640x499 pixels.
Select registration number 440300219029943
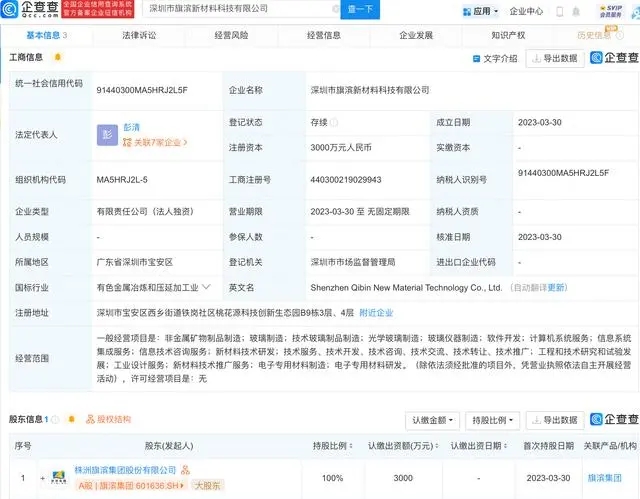point(346,180)
